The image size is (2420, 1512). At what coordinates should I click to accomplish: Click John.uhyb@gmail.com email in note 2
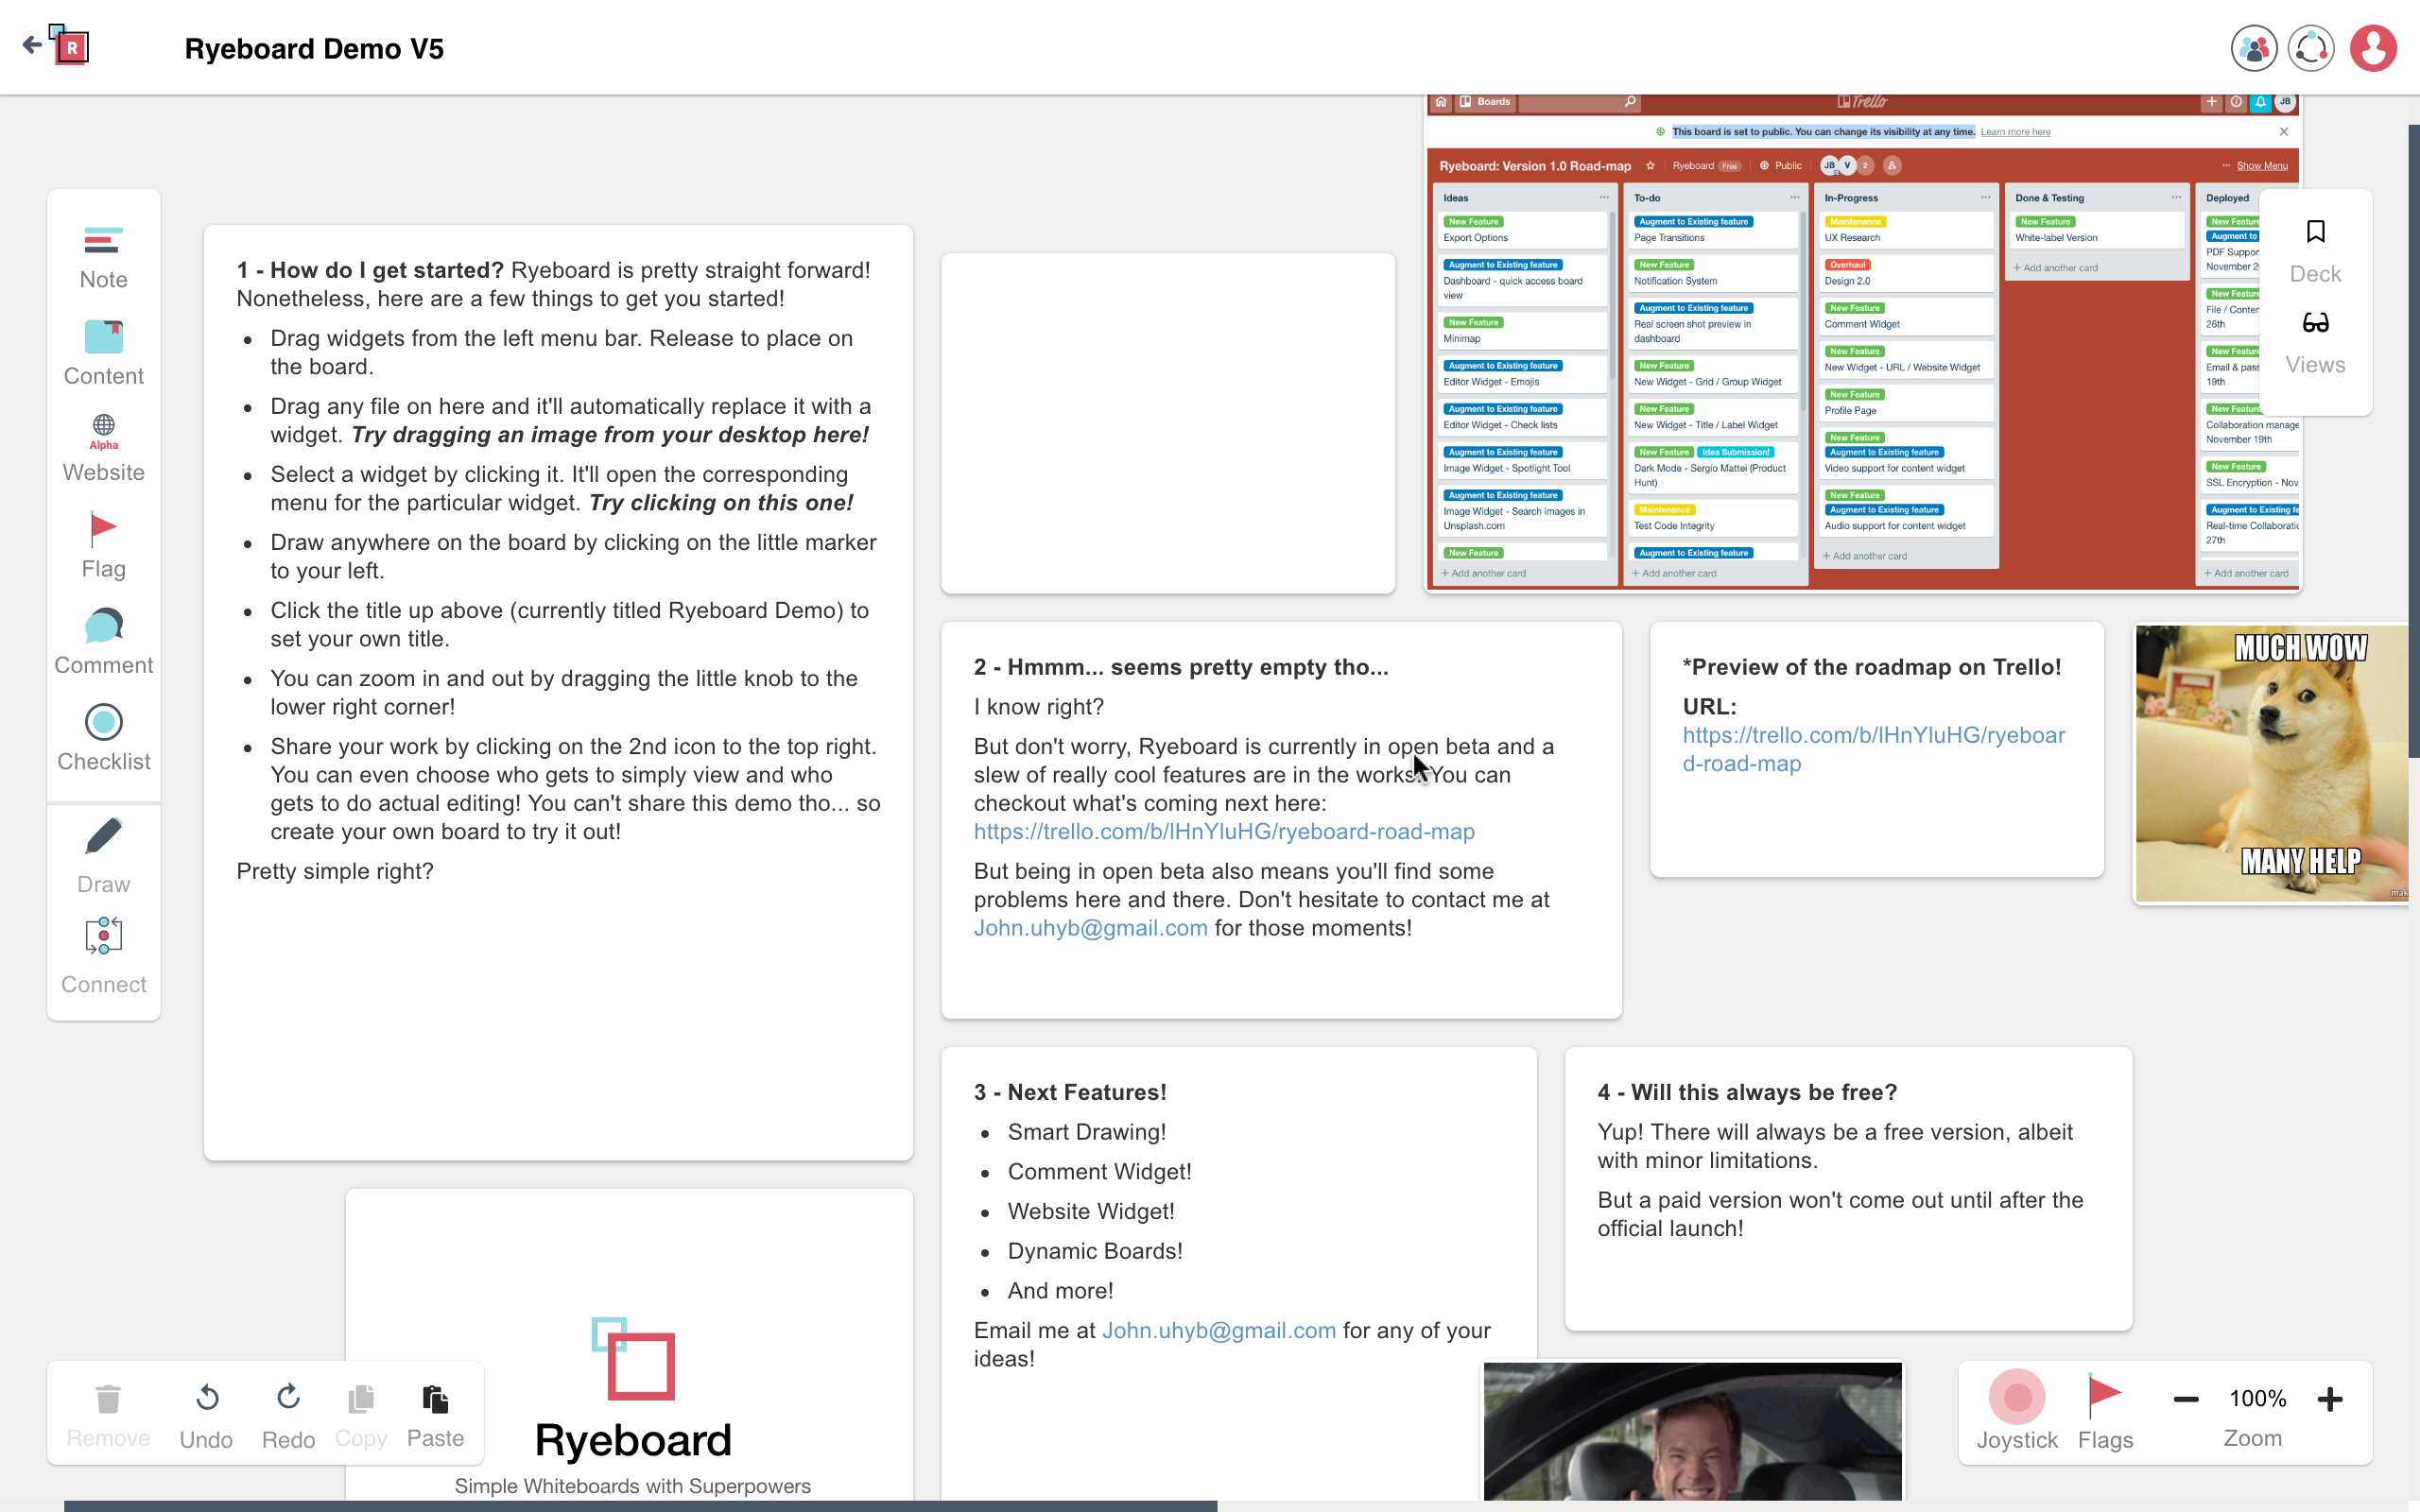click(1090, 928)
